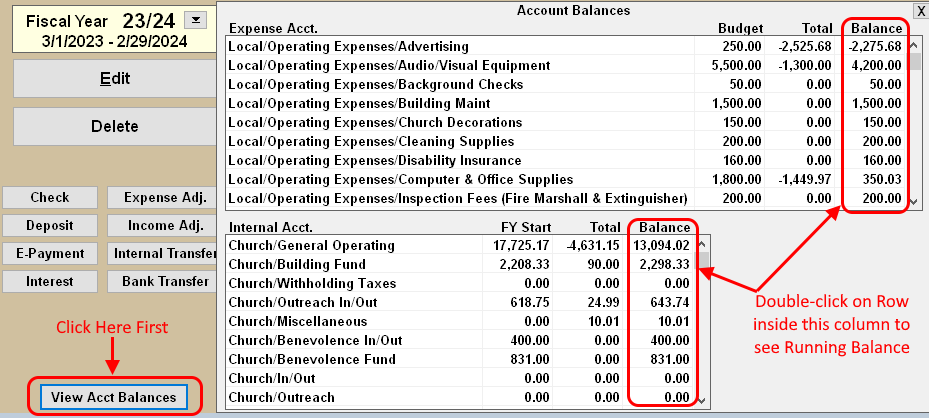Click the Deposit button

pos(50,226)
